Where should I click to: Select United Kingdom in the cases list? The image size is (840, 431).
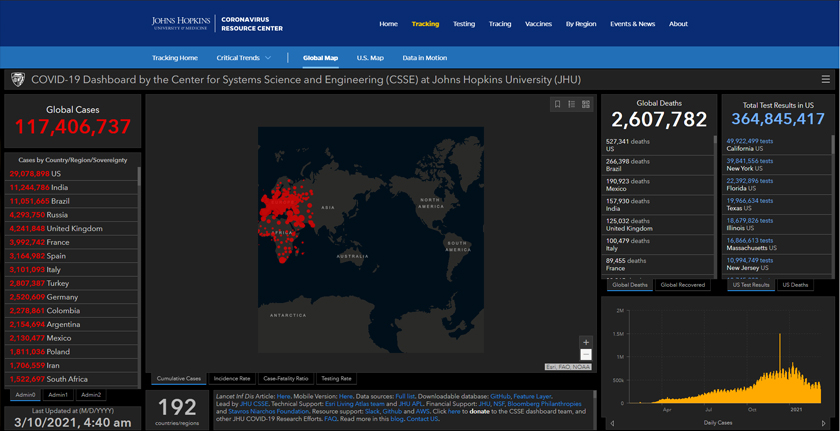(x=71, y=229)
